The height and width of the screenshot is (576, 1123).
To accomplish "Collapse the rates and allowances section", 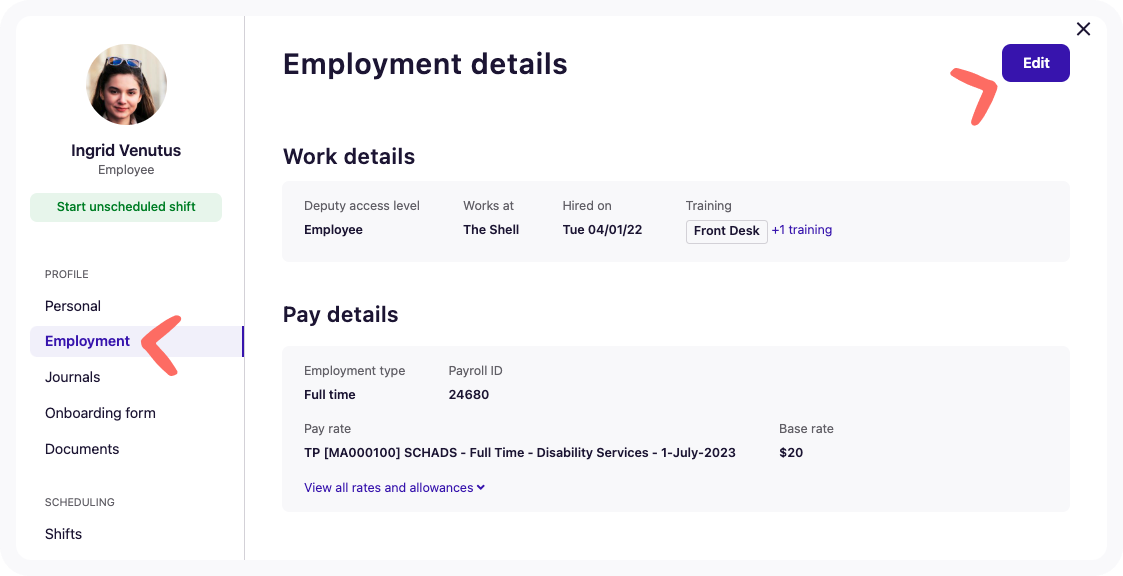I will pyautogui.click(x=393, y=487).
